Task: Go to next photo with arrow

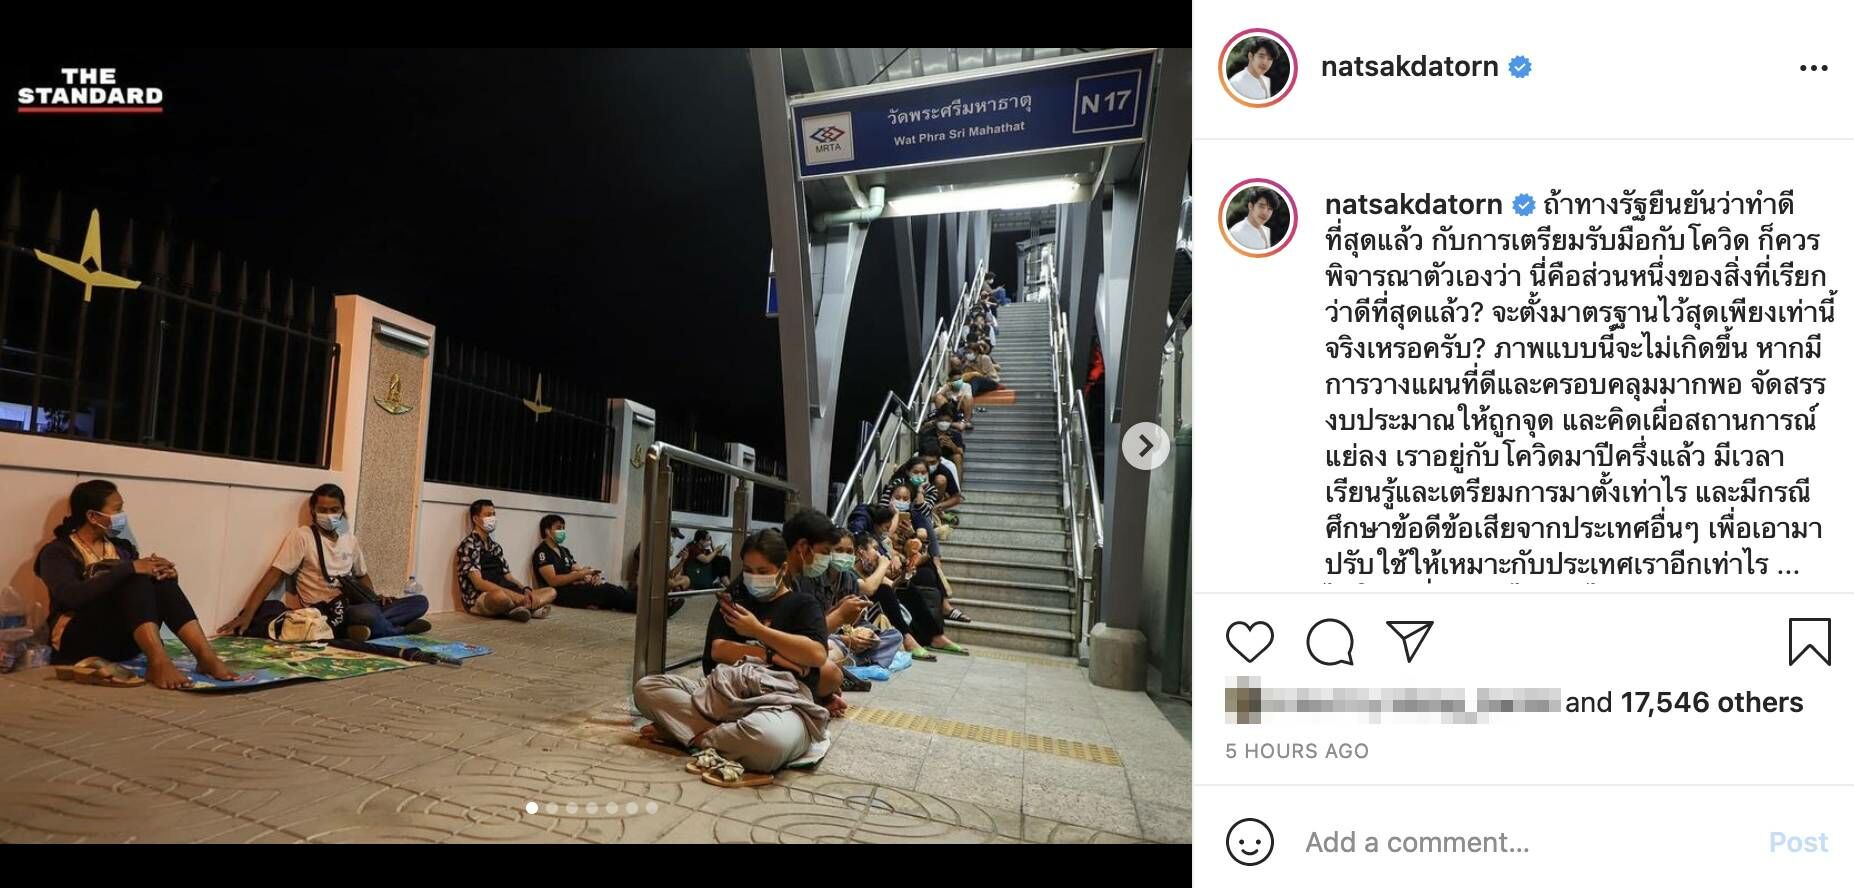Action: [1145, 446]
